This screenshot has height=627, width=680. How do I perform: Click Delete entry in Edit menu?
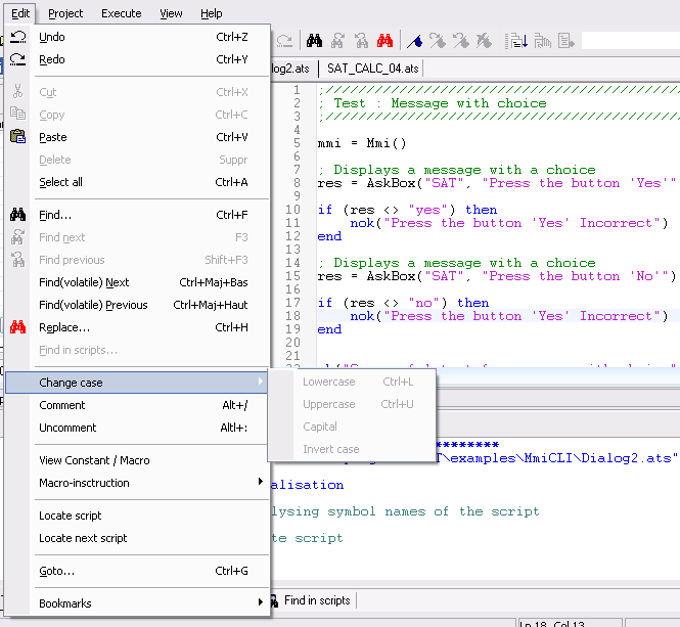[137, 160]
